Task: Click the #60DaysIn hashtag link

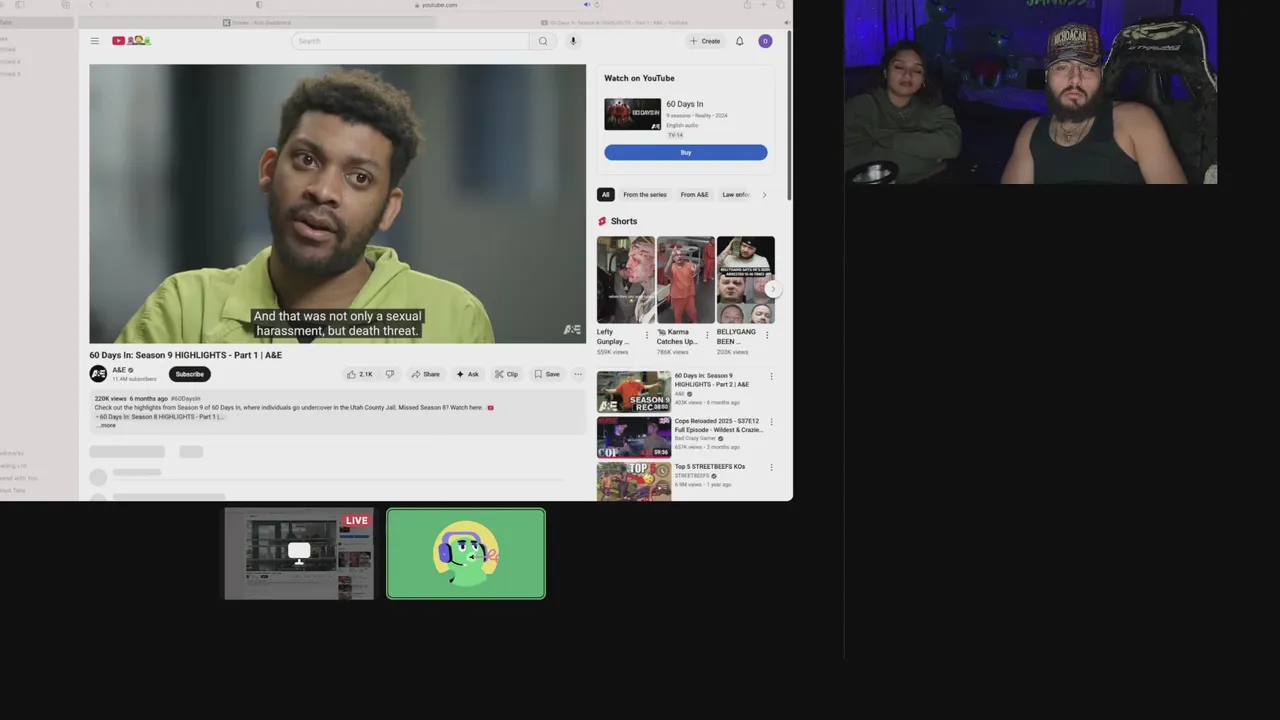Action: click(185, 399)
